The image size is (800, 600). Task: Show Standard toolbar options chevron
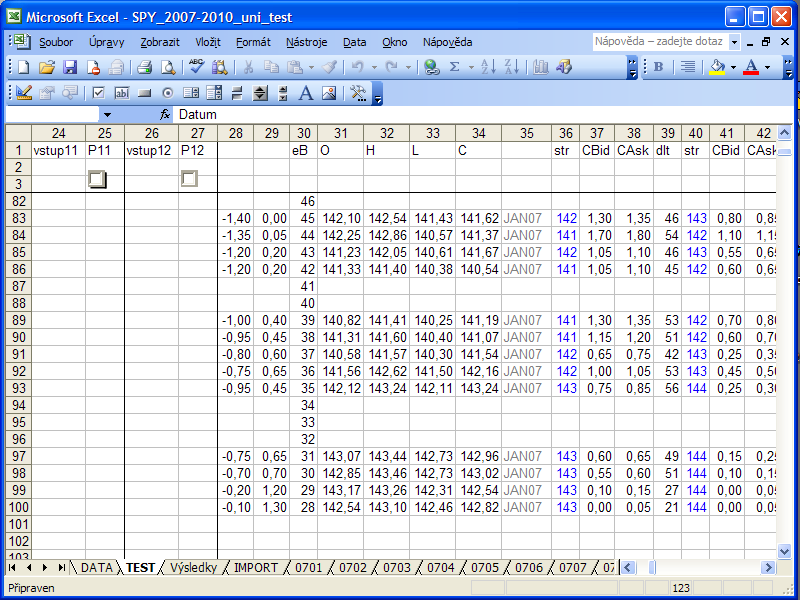(632, 67)
